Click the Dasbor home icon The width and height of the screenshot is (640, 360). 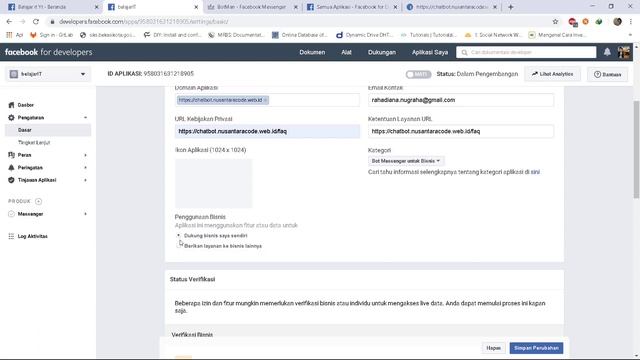coord(11,105)
